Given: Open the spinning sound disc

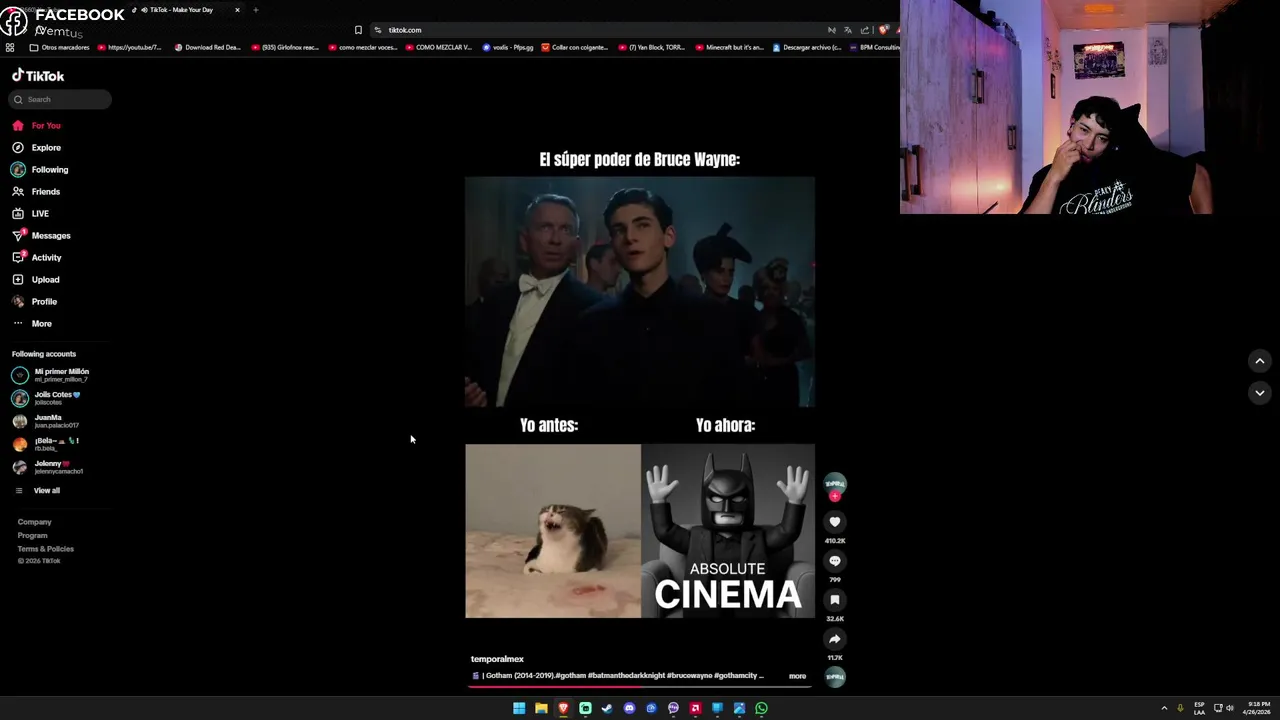Looking at the screenshot, I should (x=835, y=677).
